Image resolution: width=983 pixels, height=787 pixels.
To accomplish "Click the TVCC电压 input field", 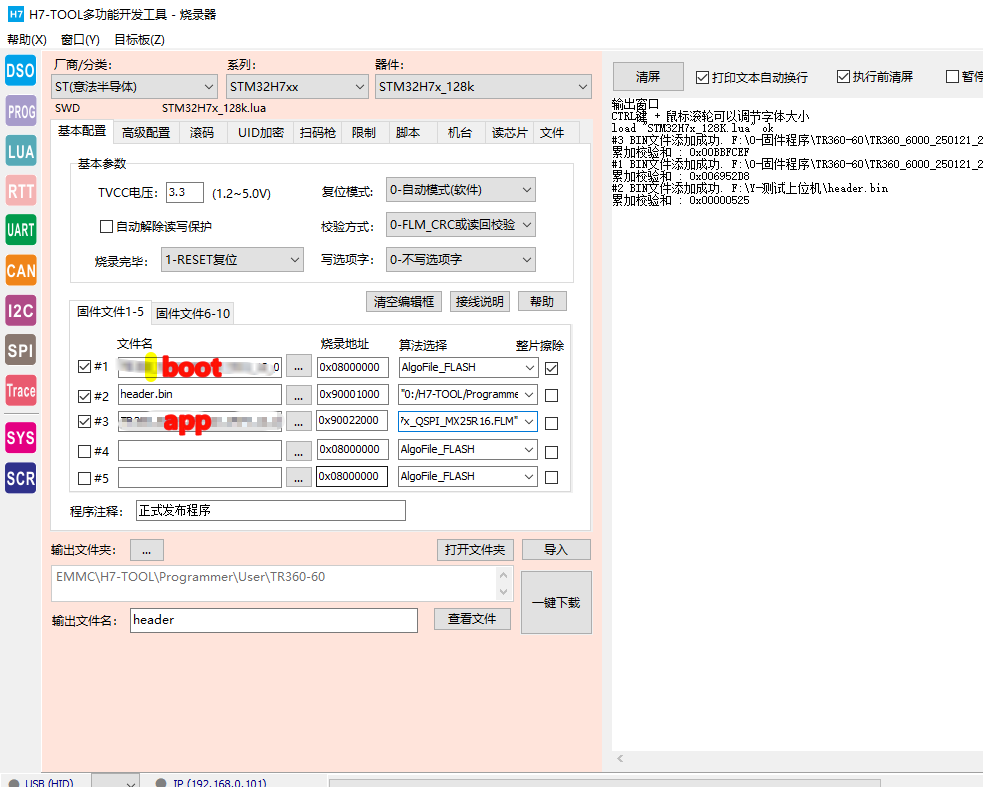I will (184, 193).
